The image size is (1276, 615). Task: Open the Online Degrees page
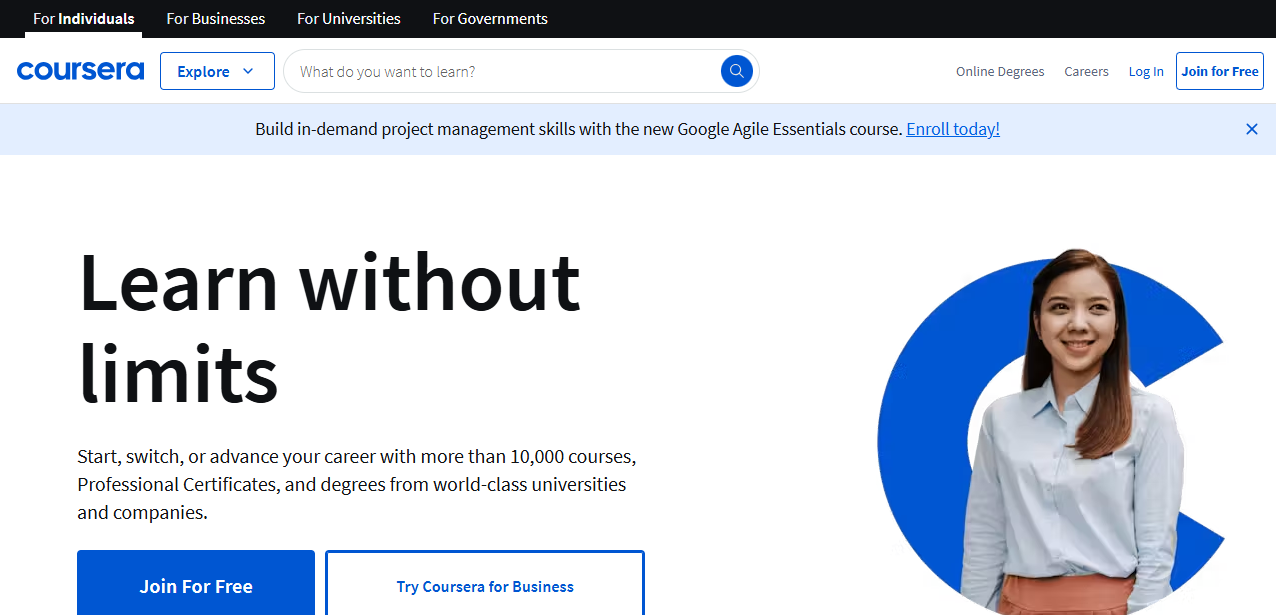(999, 71)
